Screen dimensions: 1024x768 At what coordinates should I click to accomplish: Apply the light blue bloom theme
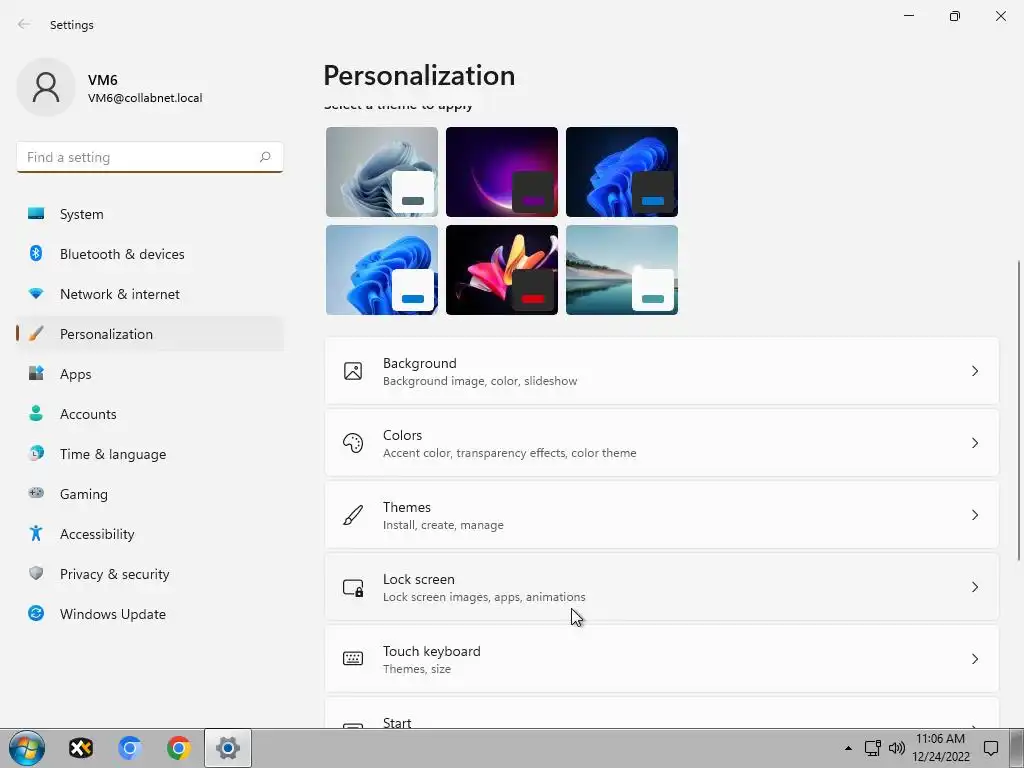coord(382,270)
